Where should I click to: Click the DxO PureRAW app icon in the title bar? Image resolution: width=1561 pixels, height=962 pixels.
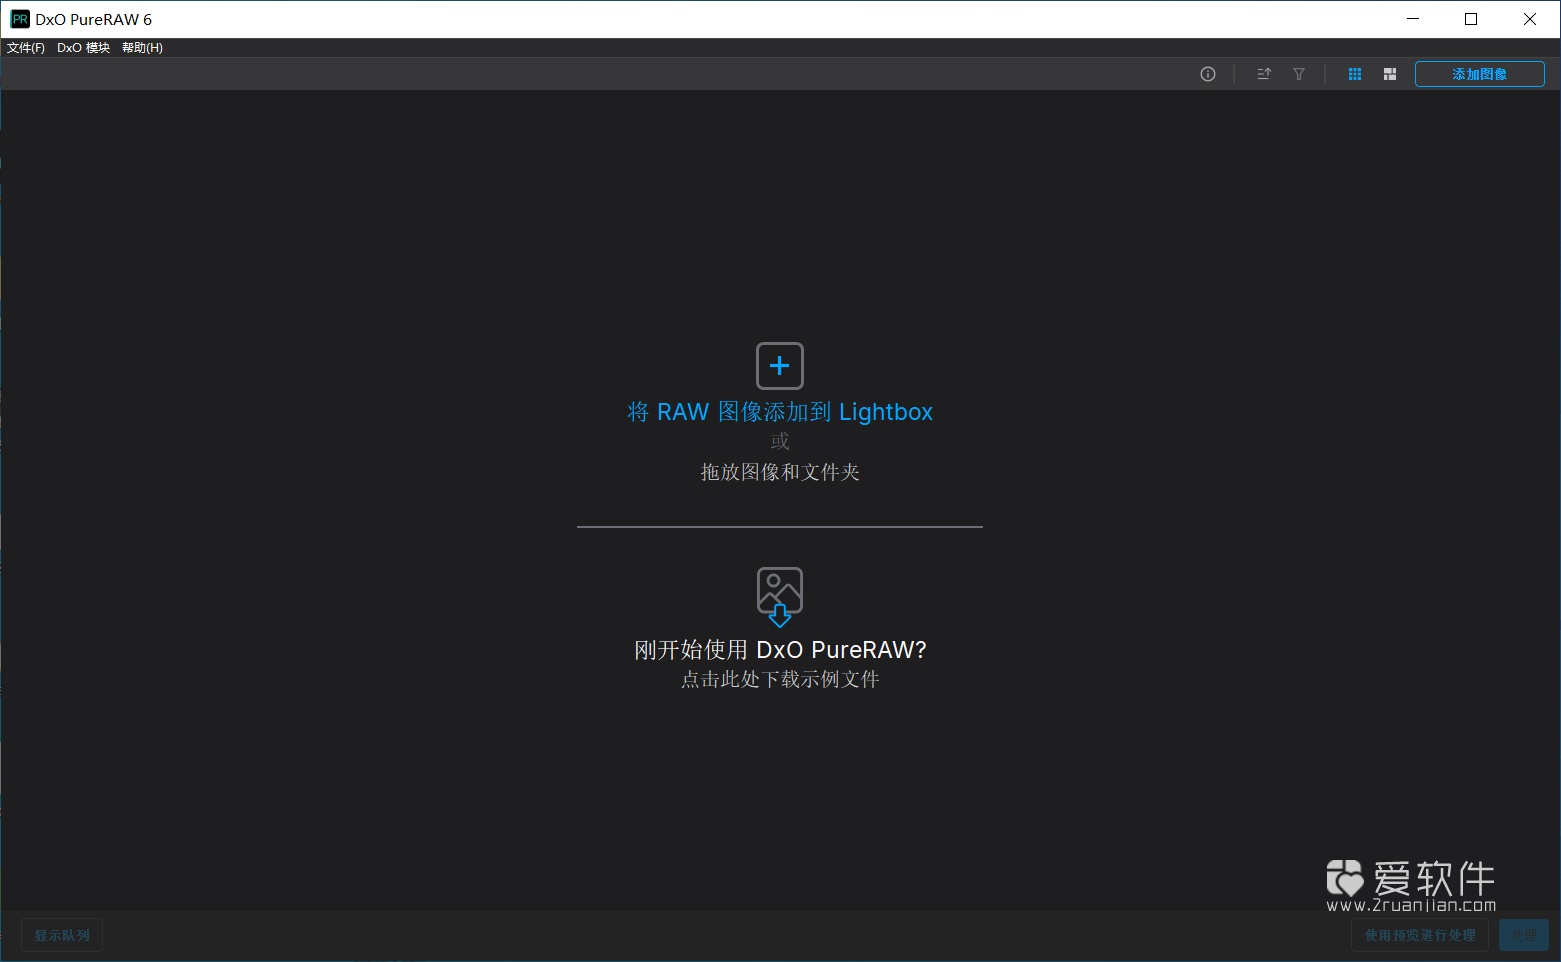(x=20, y=19)
